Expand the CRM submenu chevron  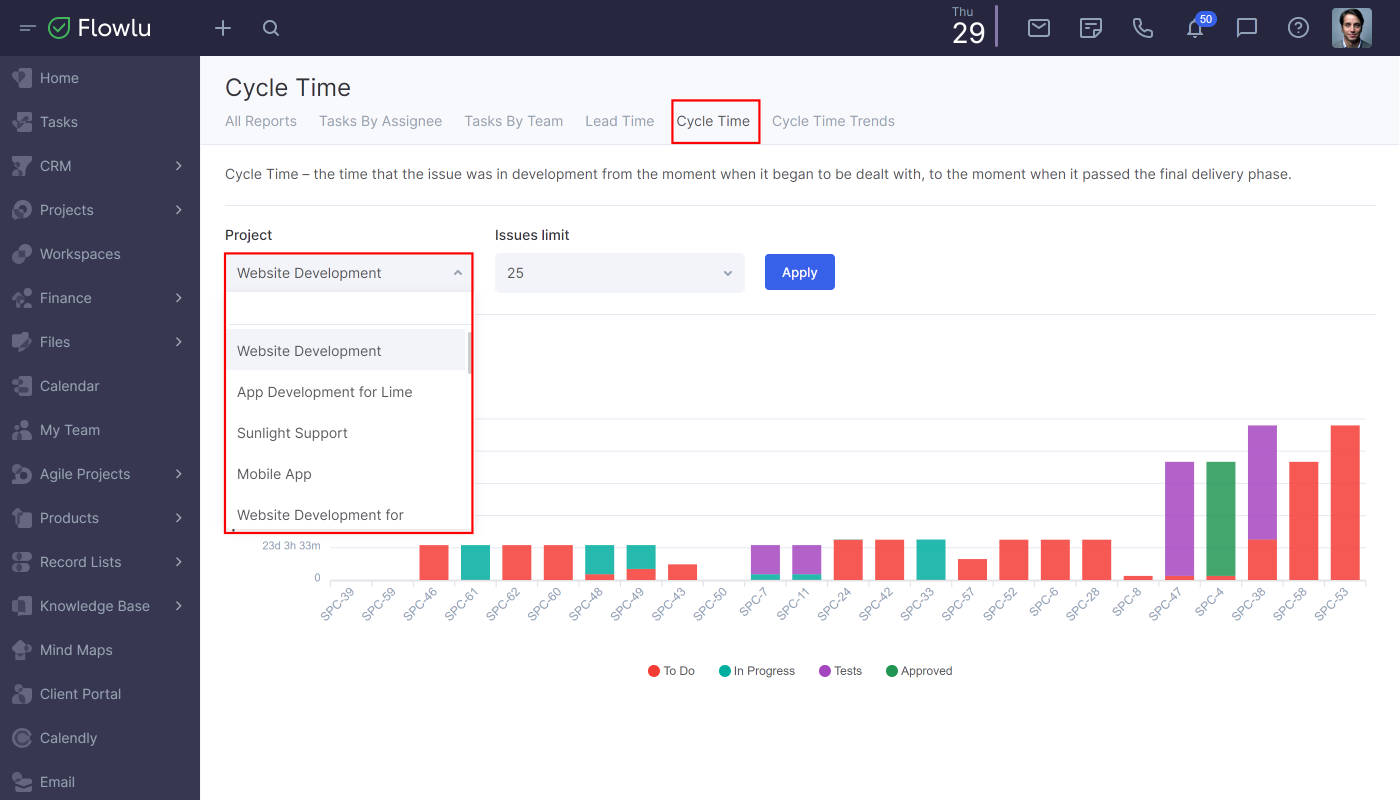[x=179, y=166]
